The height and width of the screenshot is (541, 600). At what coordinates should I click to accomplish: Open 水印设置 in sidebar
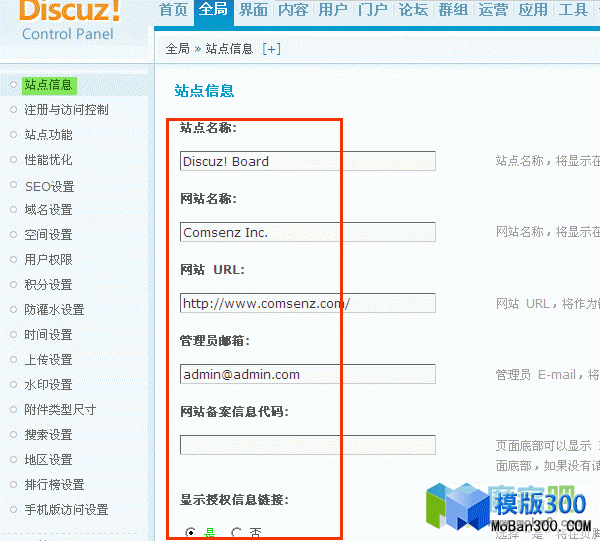(x=48, y=385)
